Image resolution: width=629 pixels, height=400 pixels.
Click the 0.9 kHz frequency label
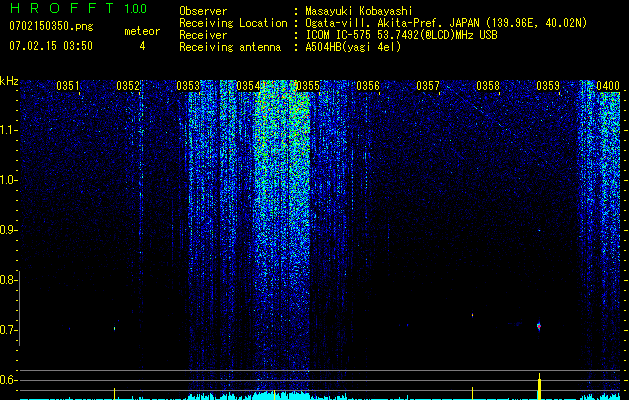click(x=8, y=230)
